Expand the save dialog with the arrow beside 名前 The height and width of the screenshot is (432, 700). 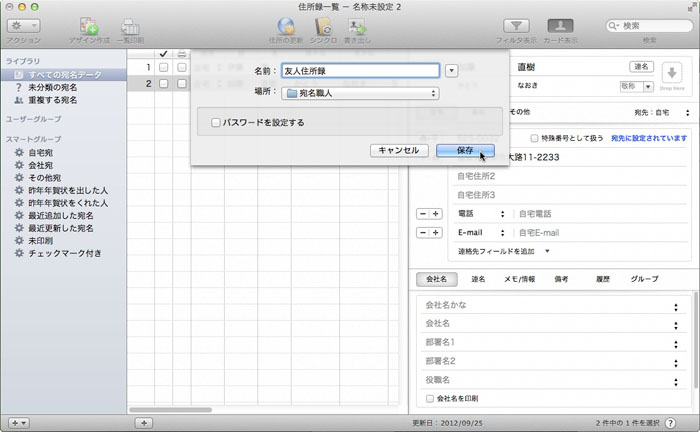(x=452, y=70)
